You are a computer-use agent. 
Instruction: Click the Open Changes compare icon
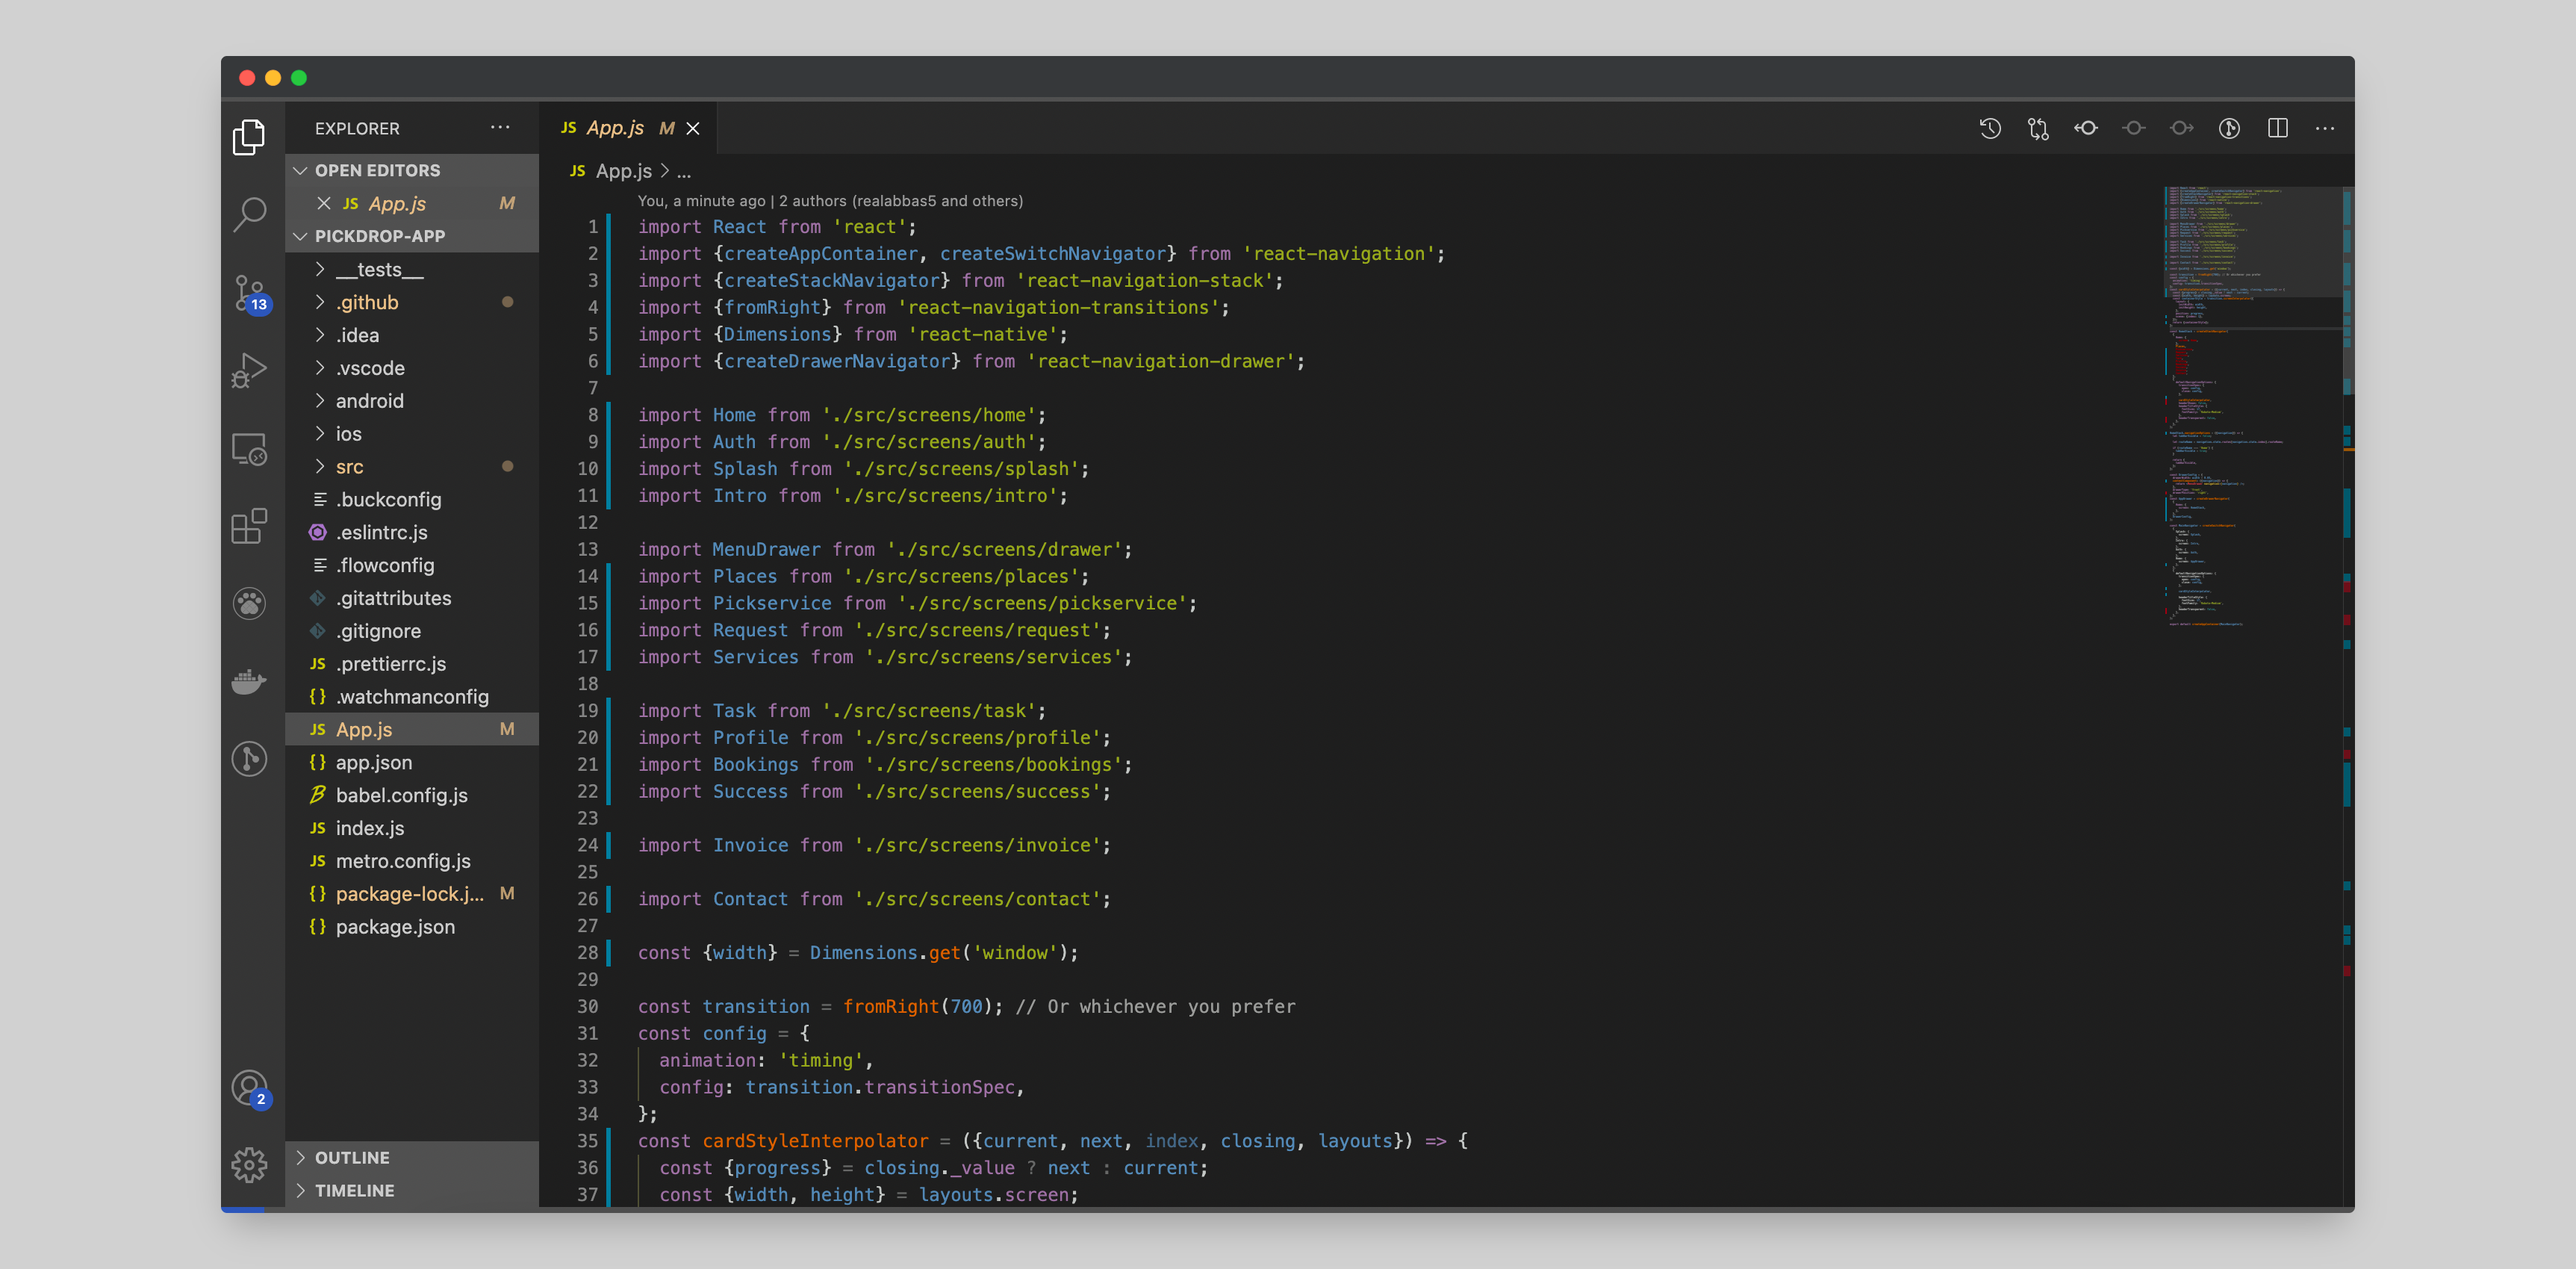(x=2038, y=128)
